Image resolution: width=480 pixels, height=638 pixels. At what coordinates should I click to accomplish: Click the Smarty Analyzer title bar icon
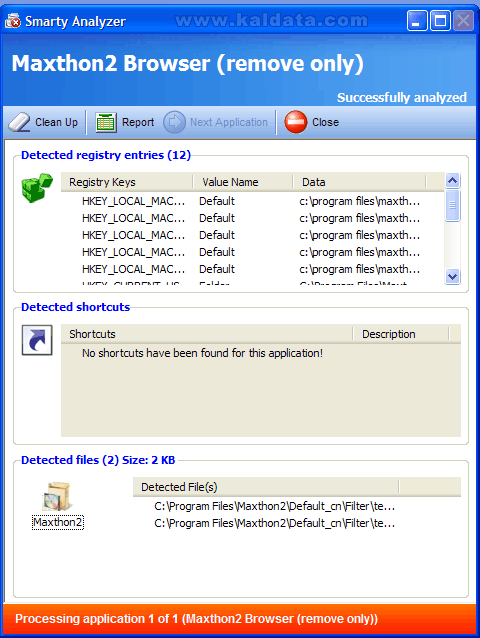click(x=13, y=21)
